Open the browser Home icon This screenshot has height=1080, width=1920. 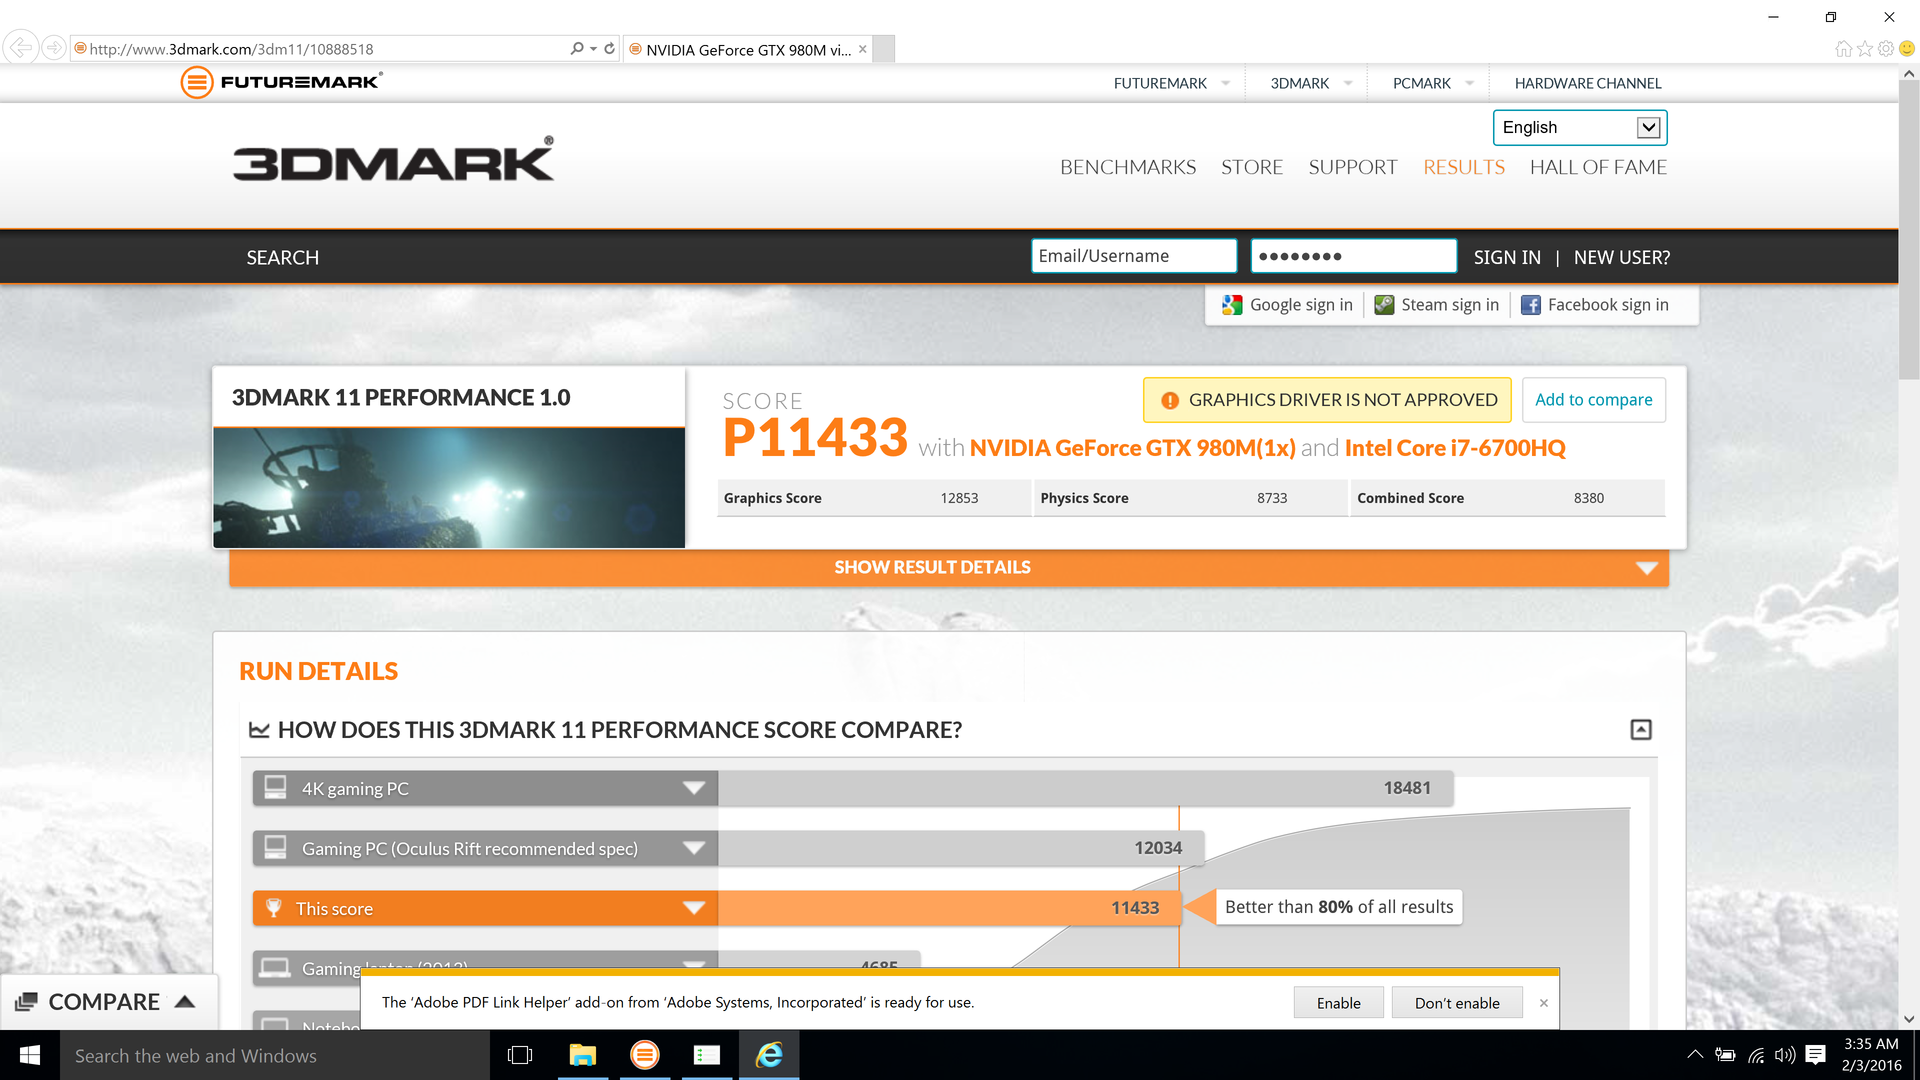tap(1843, 48)
